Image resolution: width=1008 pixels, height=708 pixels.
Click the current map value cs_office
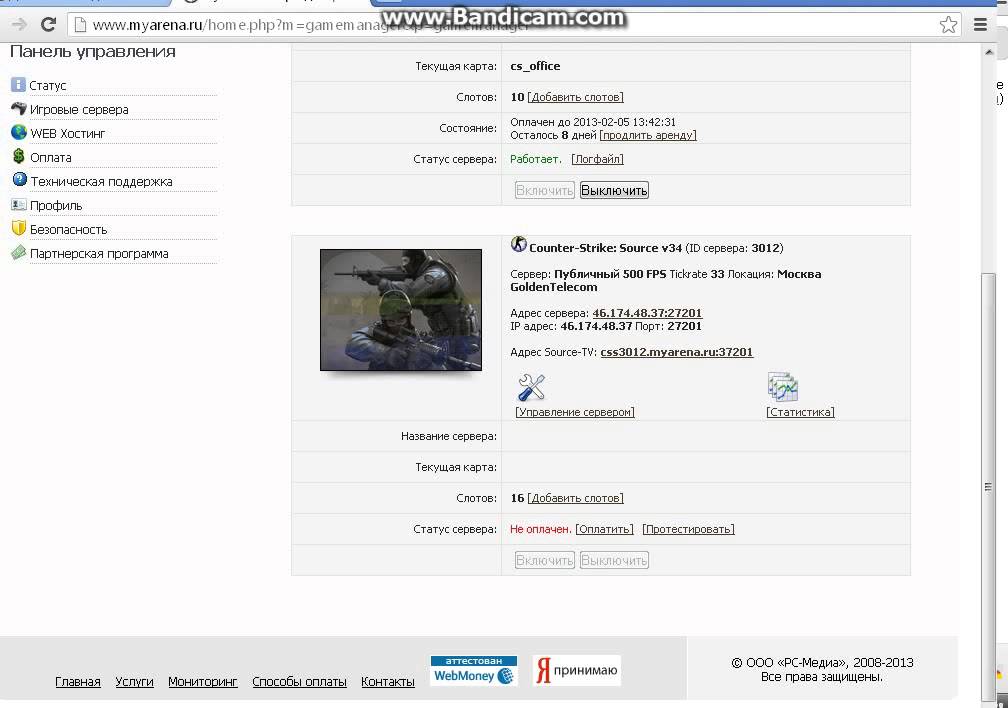point(535,66)
